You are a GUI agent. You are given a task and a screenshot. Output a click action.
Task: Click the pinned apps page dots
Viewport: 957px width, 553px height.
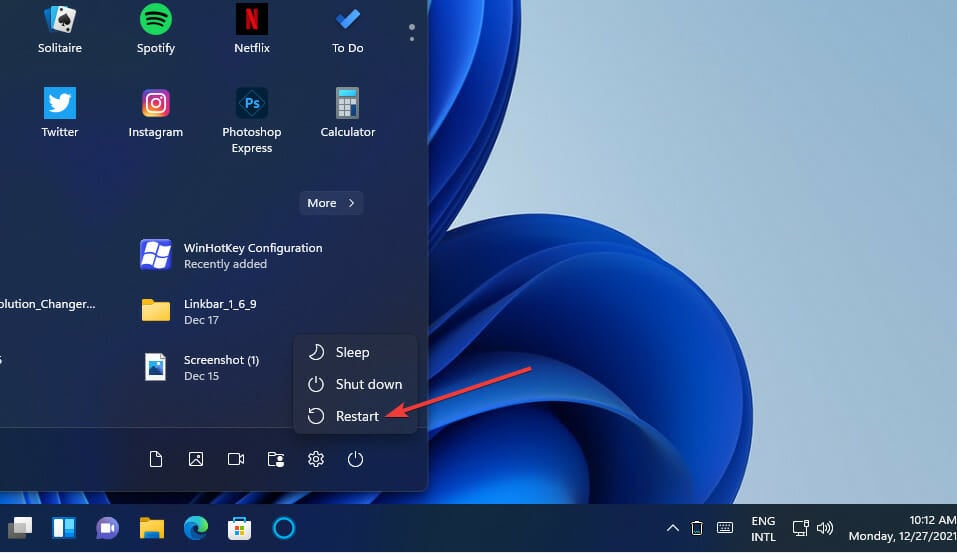pos(412,32)
